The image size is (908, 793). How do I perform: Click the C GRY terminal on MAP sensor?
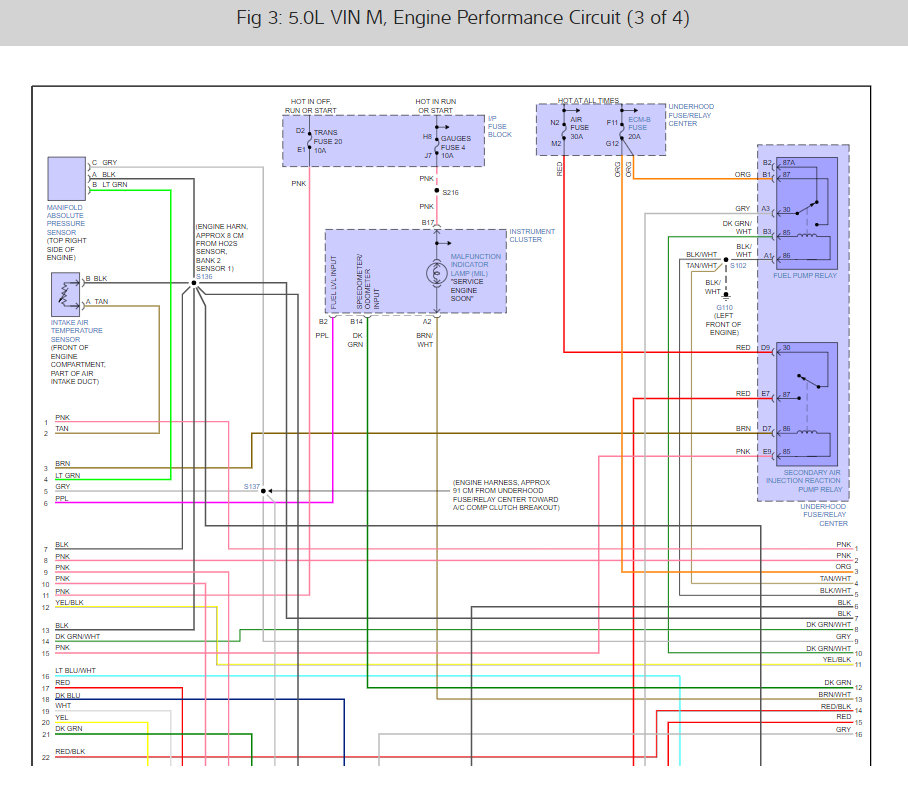click(104, 163)
